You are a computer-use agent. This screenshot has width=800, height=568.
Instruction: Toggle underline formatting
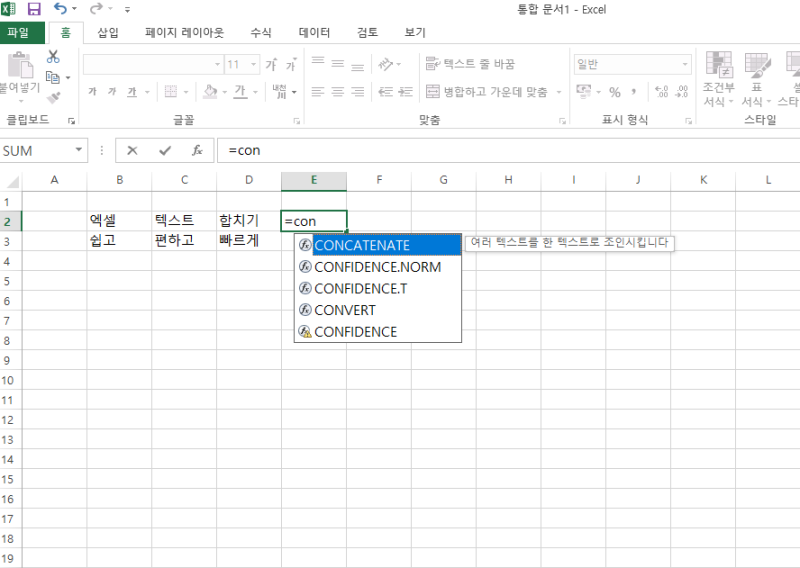132,92
